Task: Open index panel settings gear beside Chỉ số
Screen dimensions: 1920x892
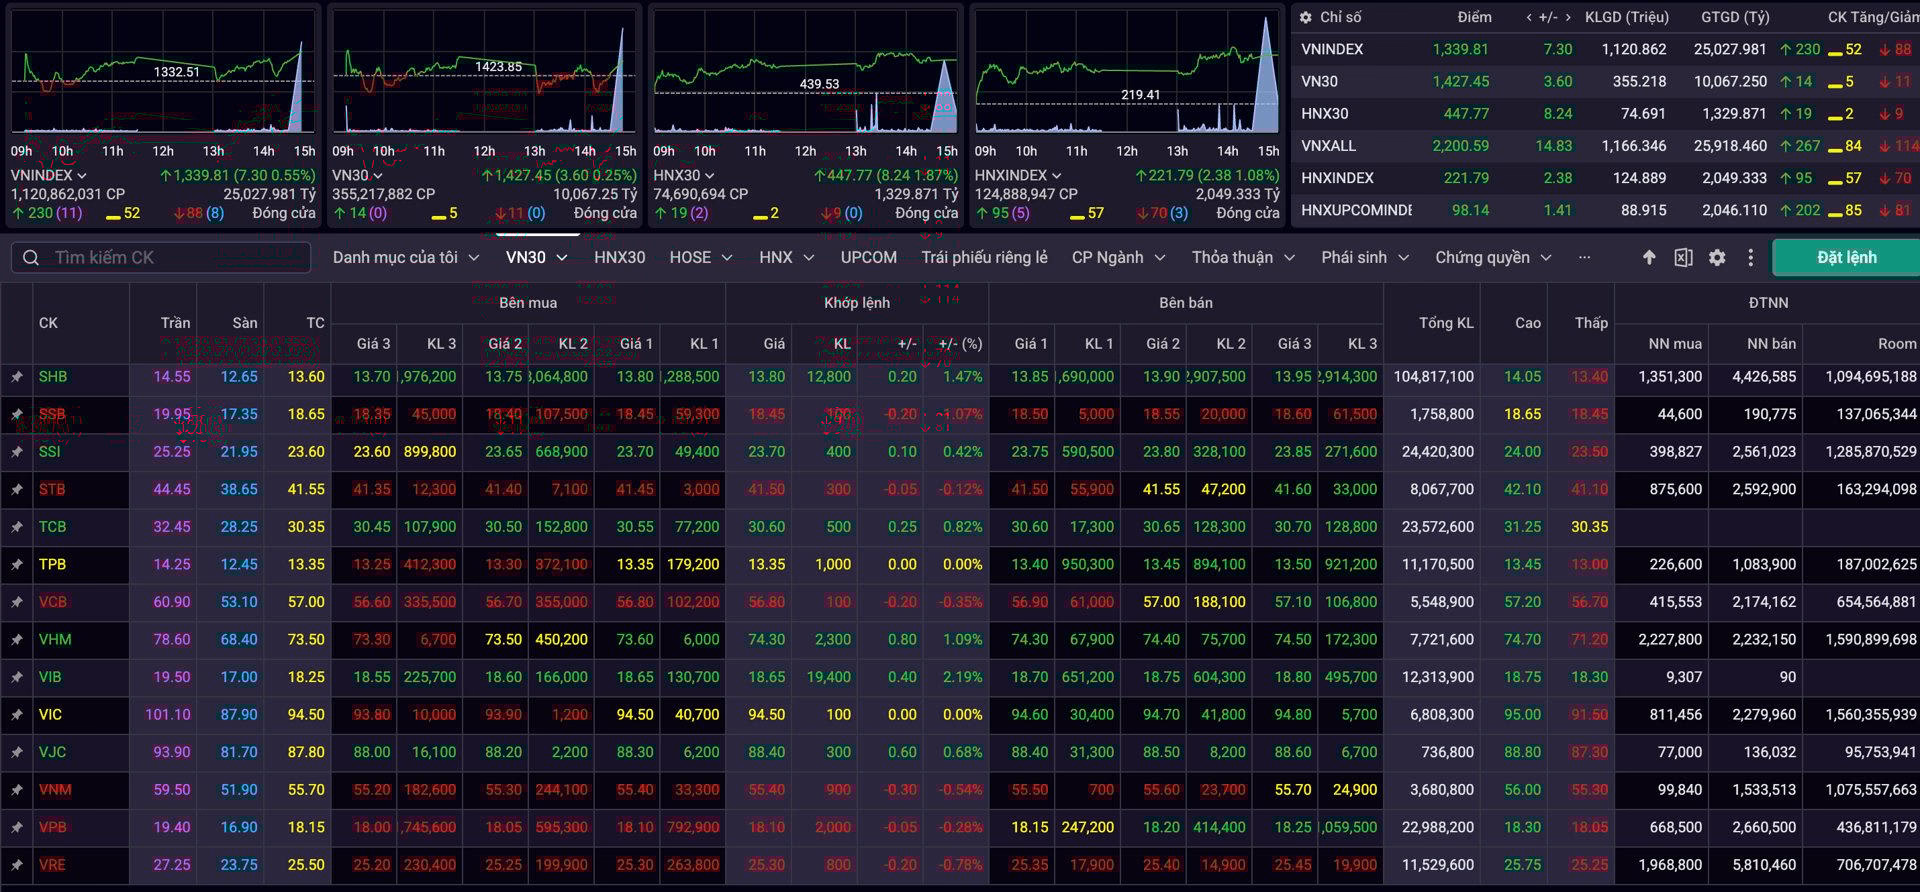Action: pos(1305,17)
